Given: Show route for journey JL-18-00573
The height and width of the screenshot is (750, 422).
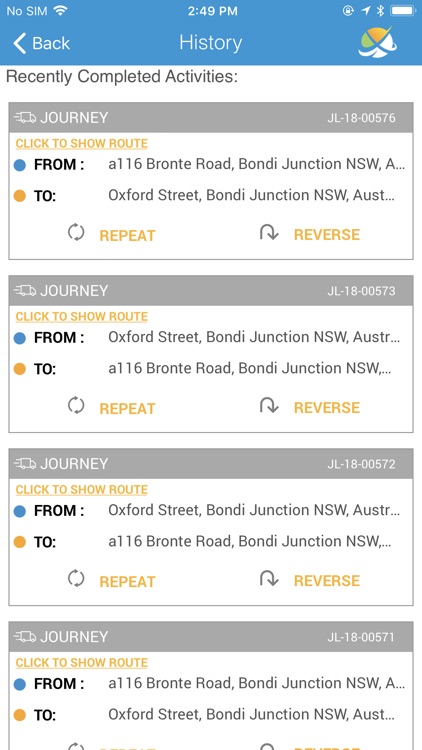Looking at the screenshot, I should (x=82, y=317).
